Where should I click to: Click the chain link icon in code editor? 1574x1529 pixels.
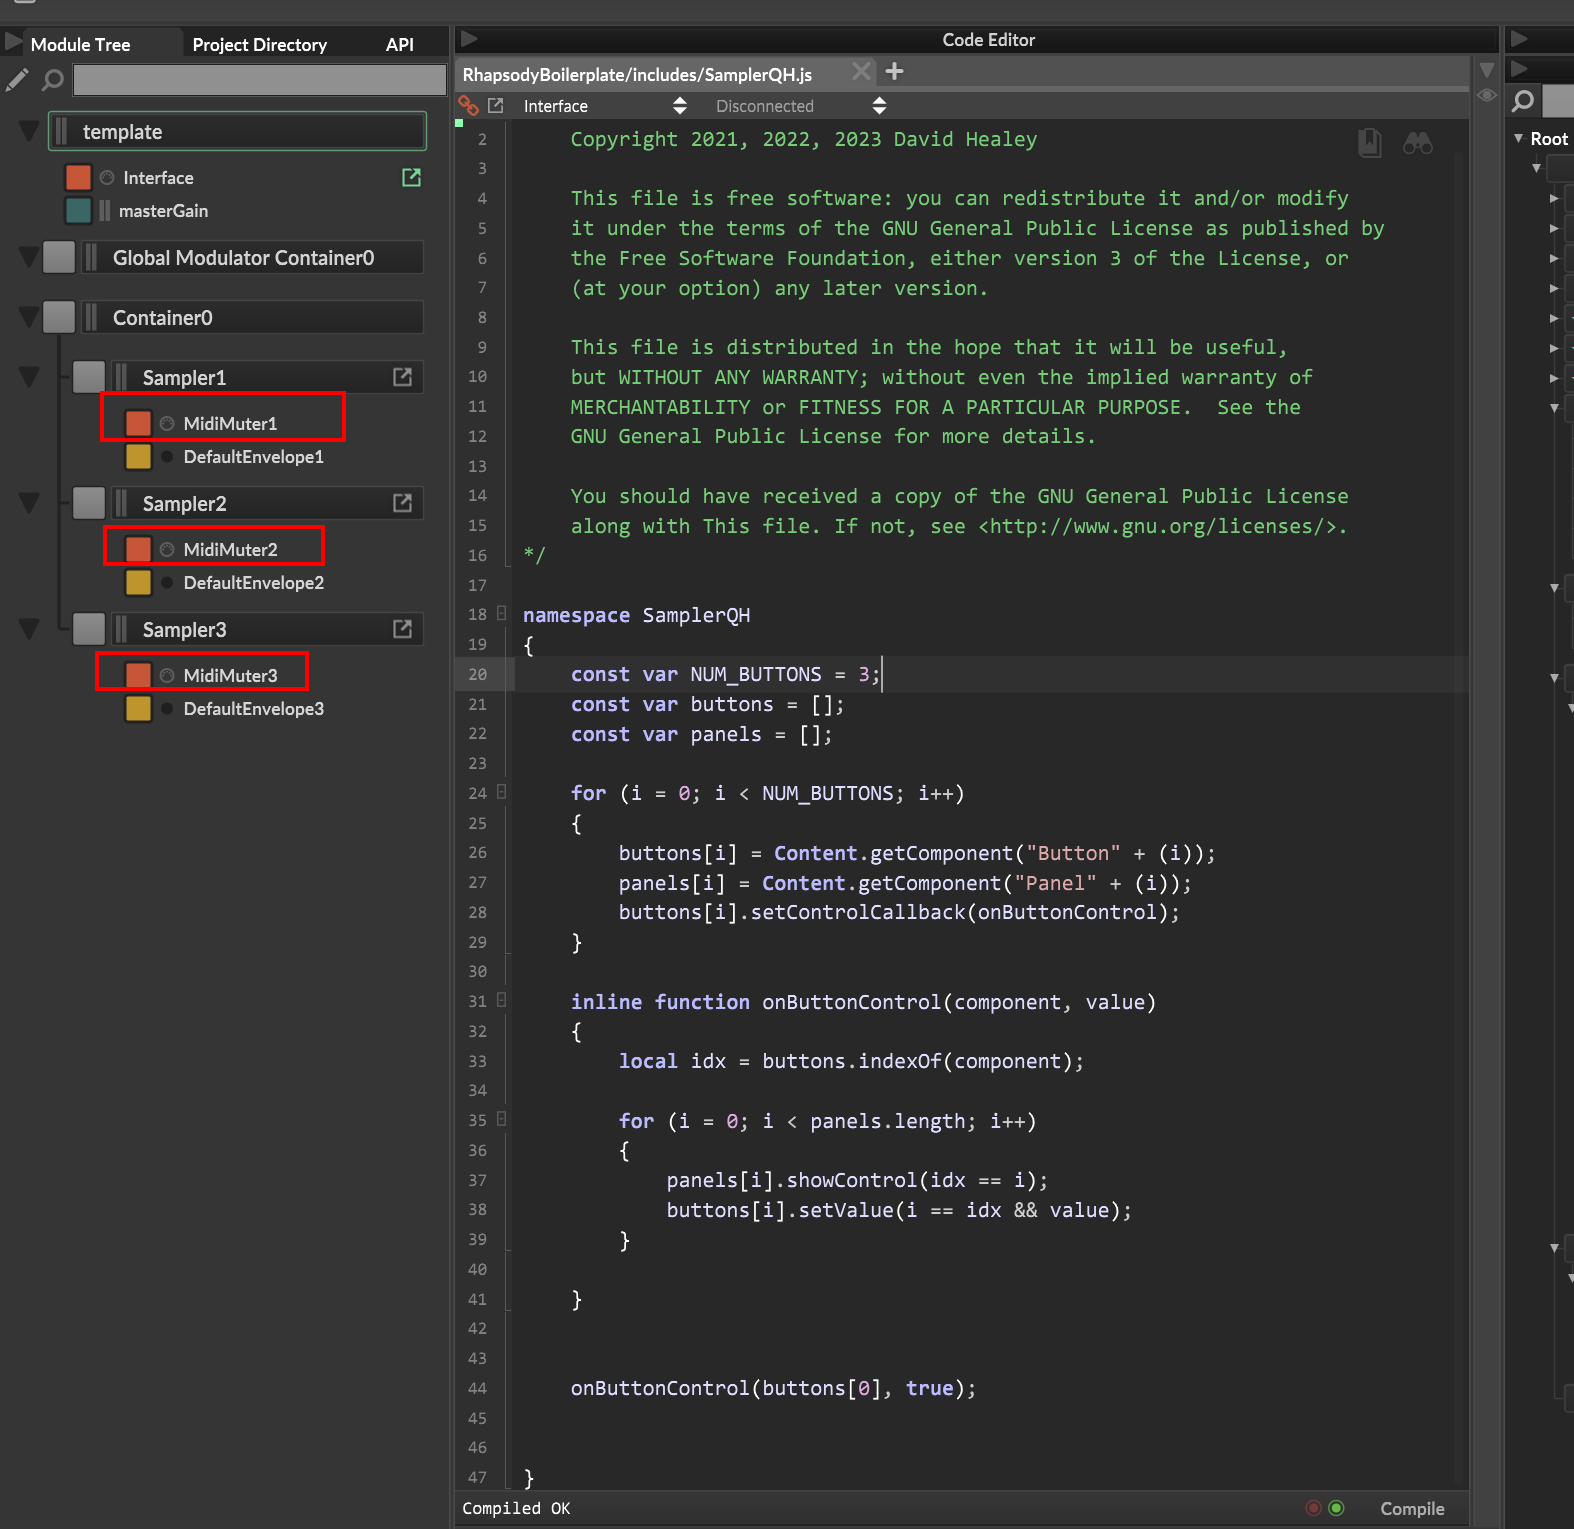pos(468,106)
